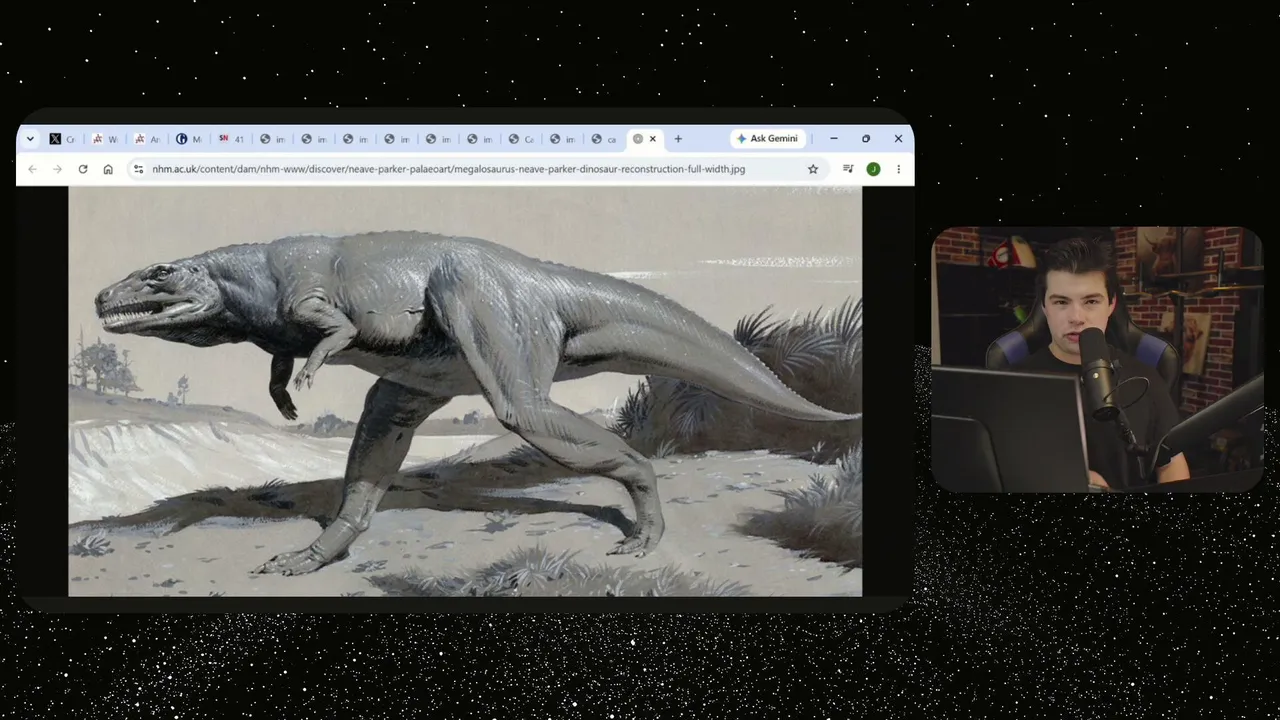Switch to the tab labeled 'M'
Image resolution: width=1280 pixels, height=720 pixels.
point(189,139)
